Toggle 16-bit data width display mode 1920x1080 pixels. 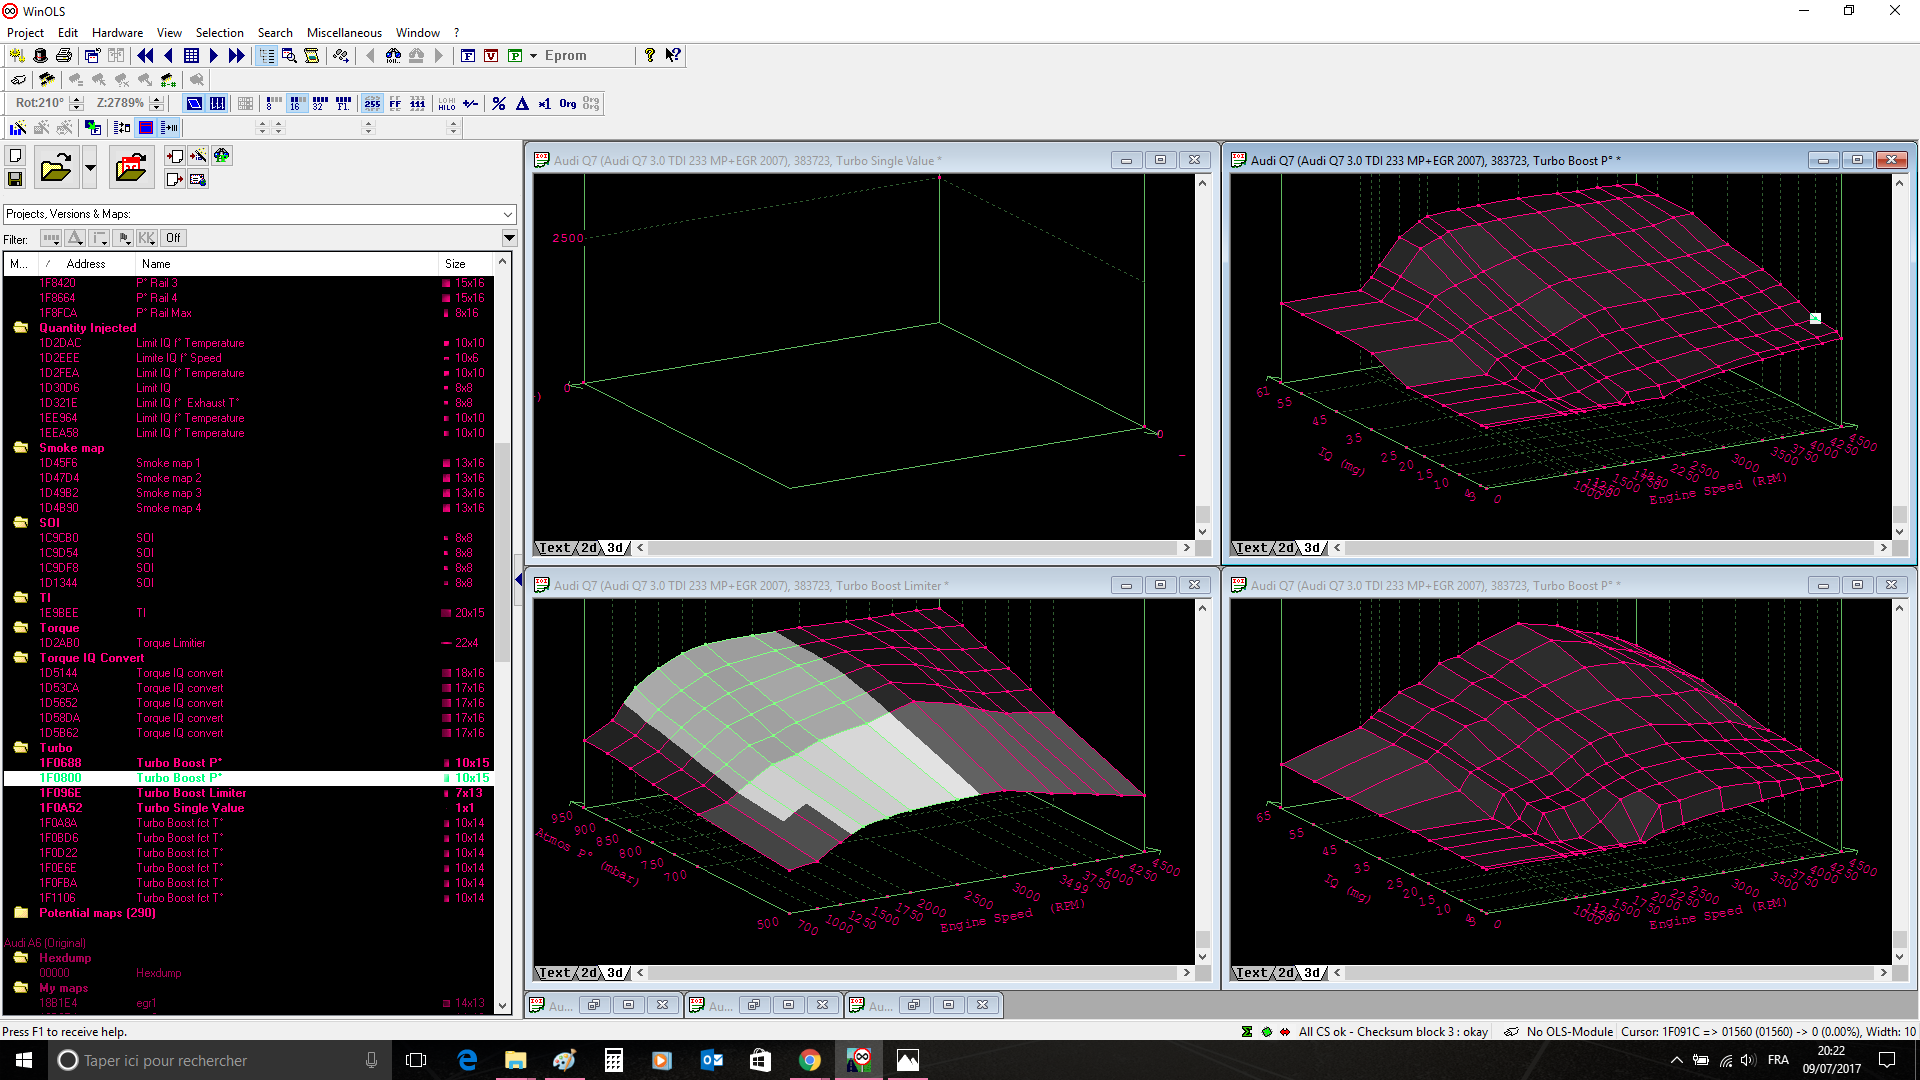click(297, 103)
